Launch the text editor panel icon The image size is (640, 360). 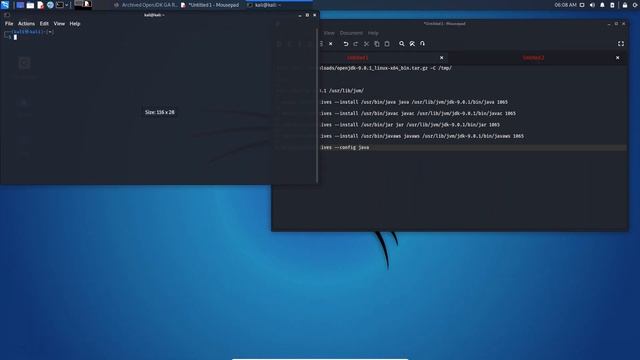pos(40,5)
